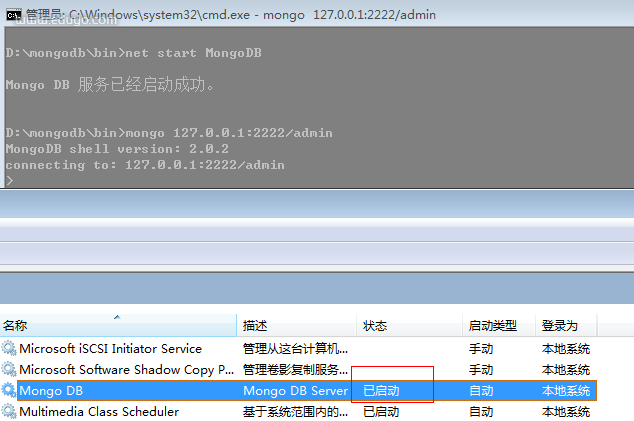Screen dimensions: 634x421
Task: Select Microsoft iSCSI Initiator Service entry
Action: pyautogui.click(x=110, y=349)
